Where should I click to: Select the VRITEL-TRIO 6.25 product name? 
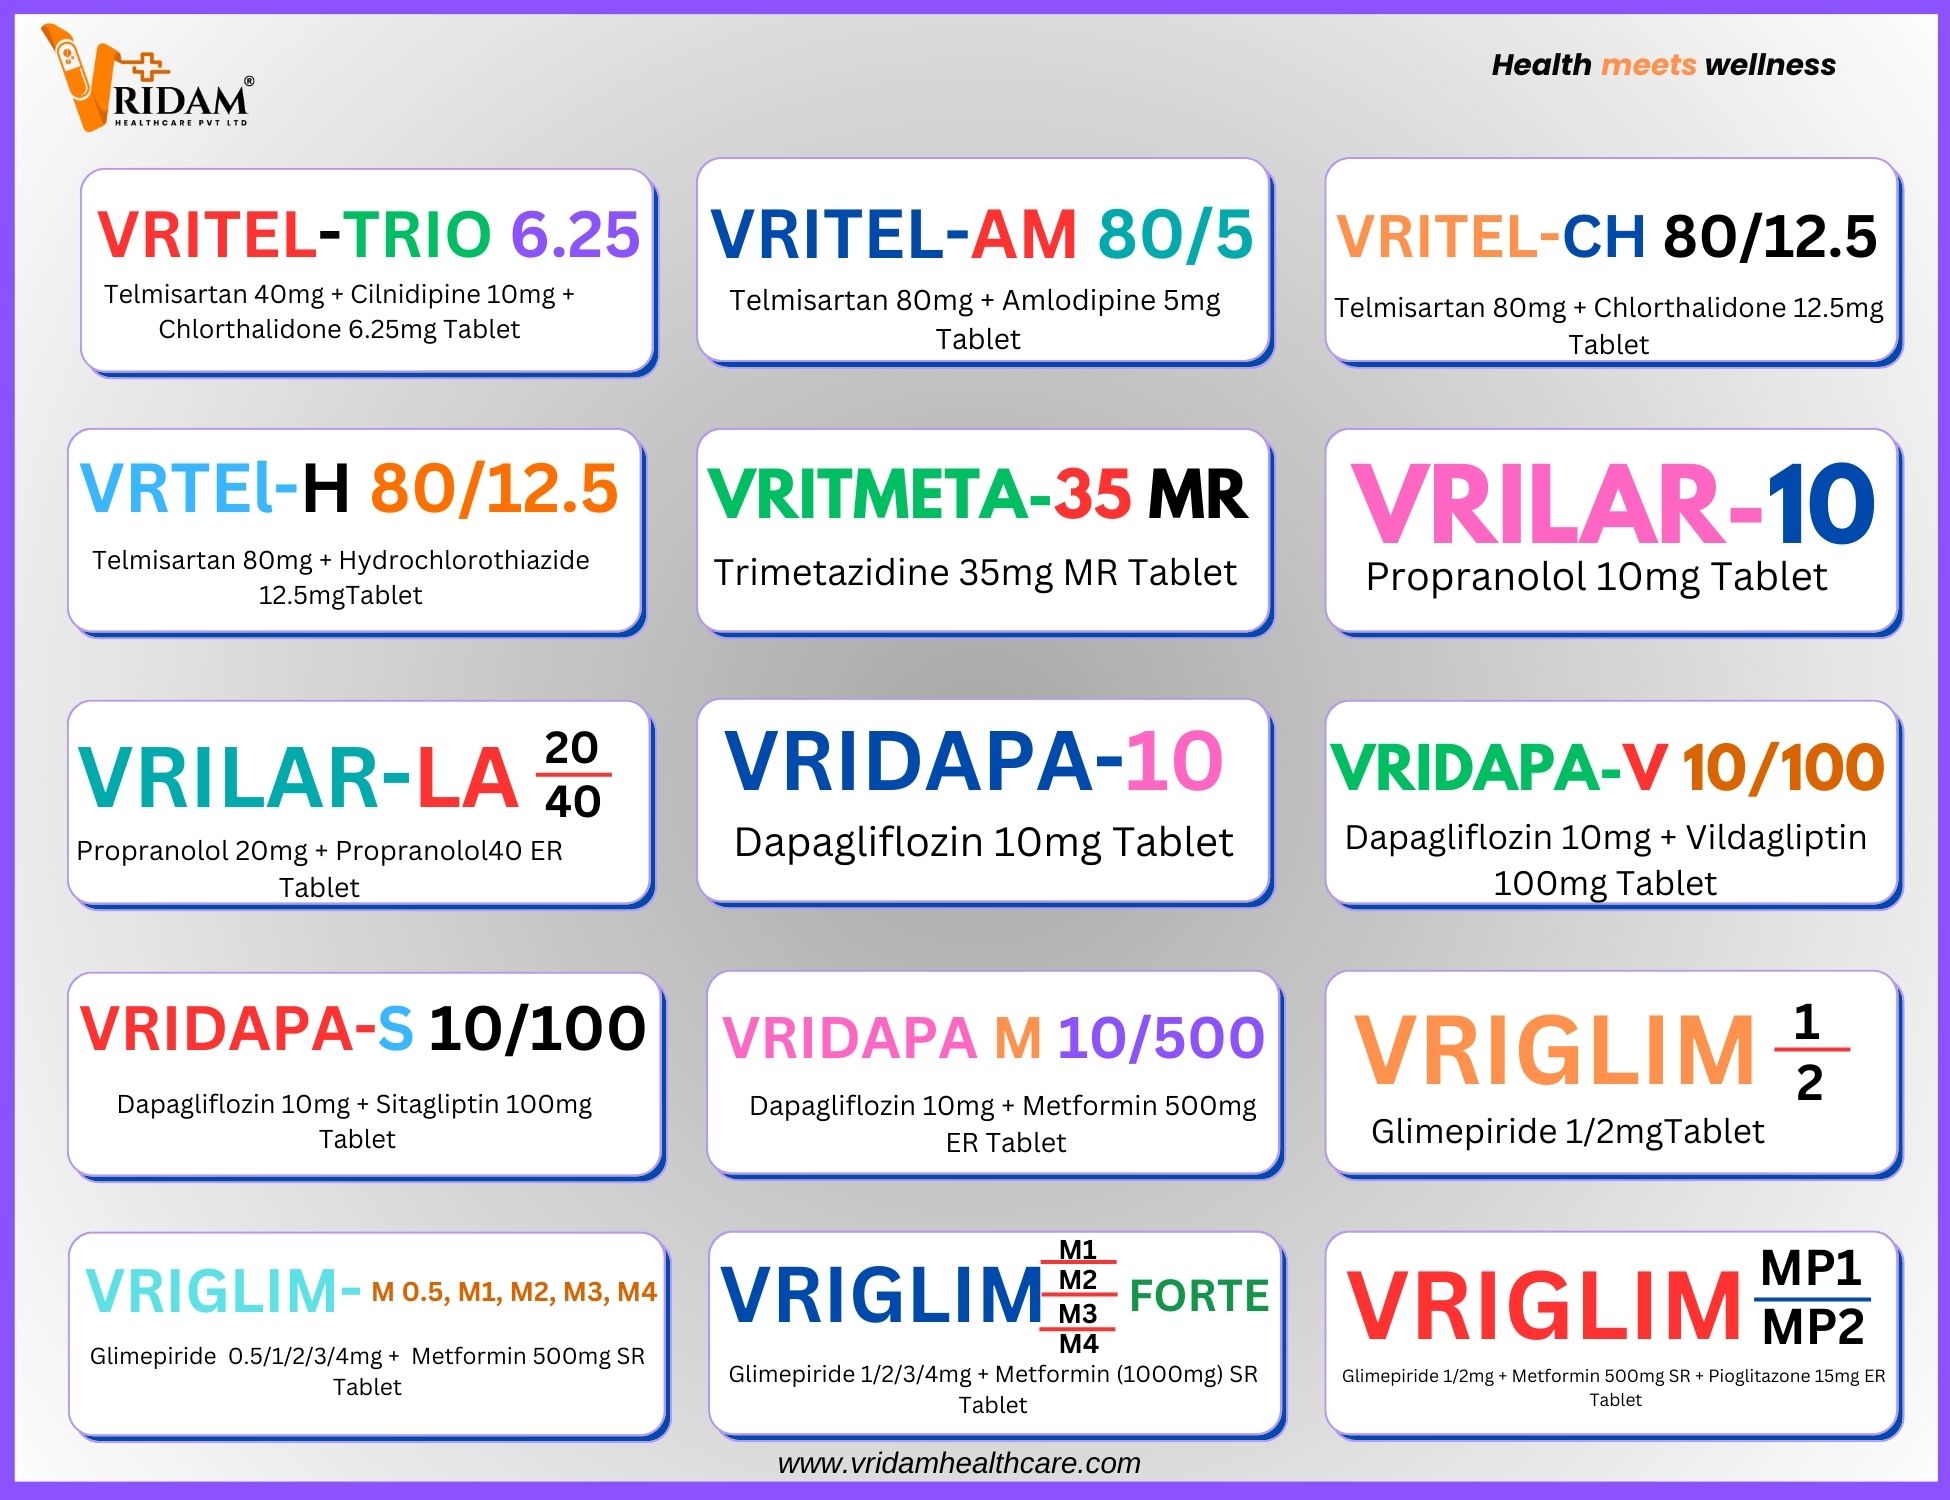(368, 234)
